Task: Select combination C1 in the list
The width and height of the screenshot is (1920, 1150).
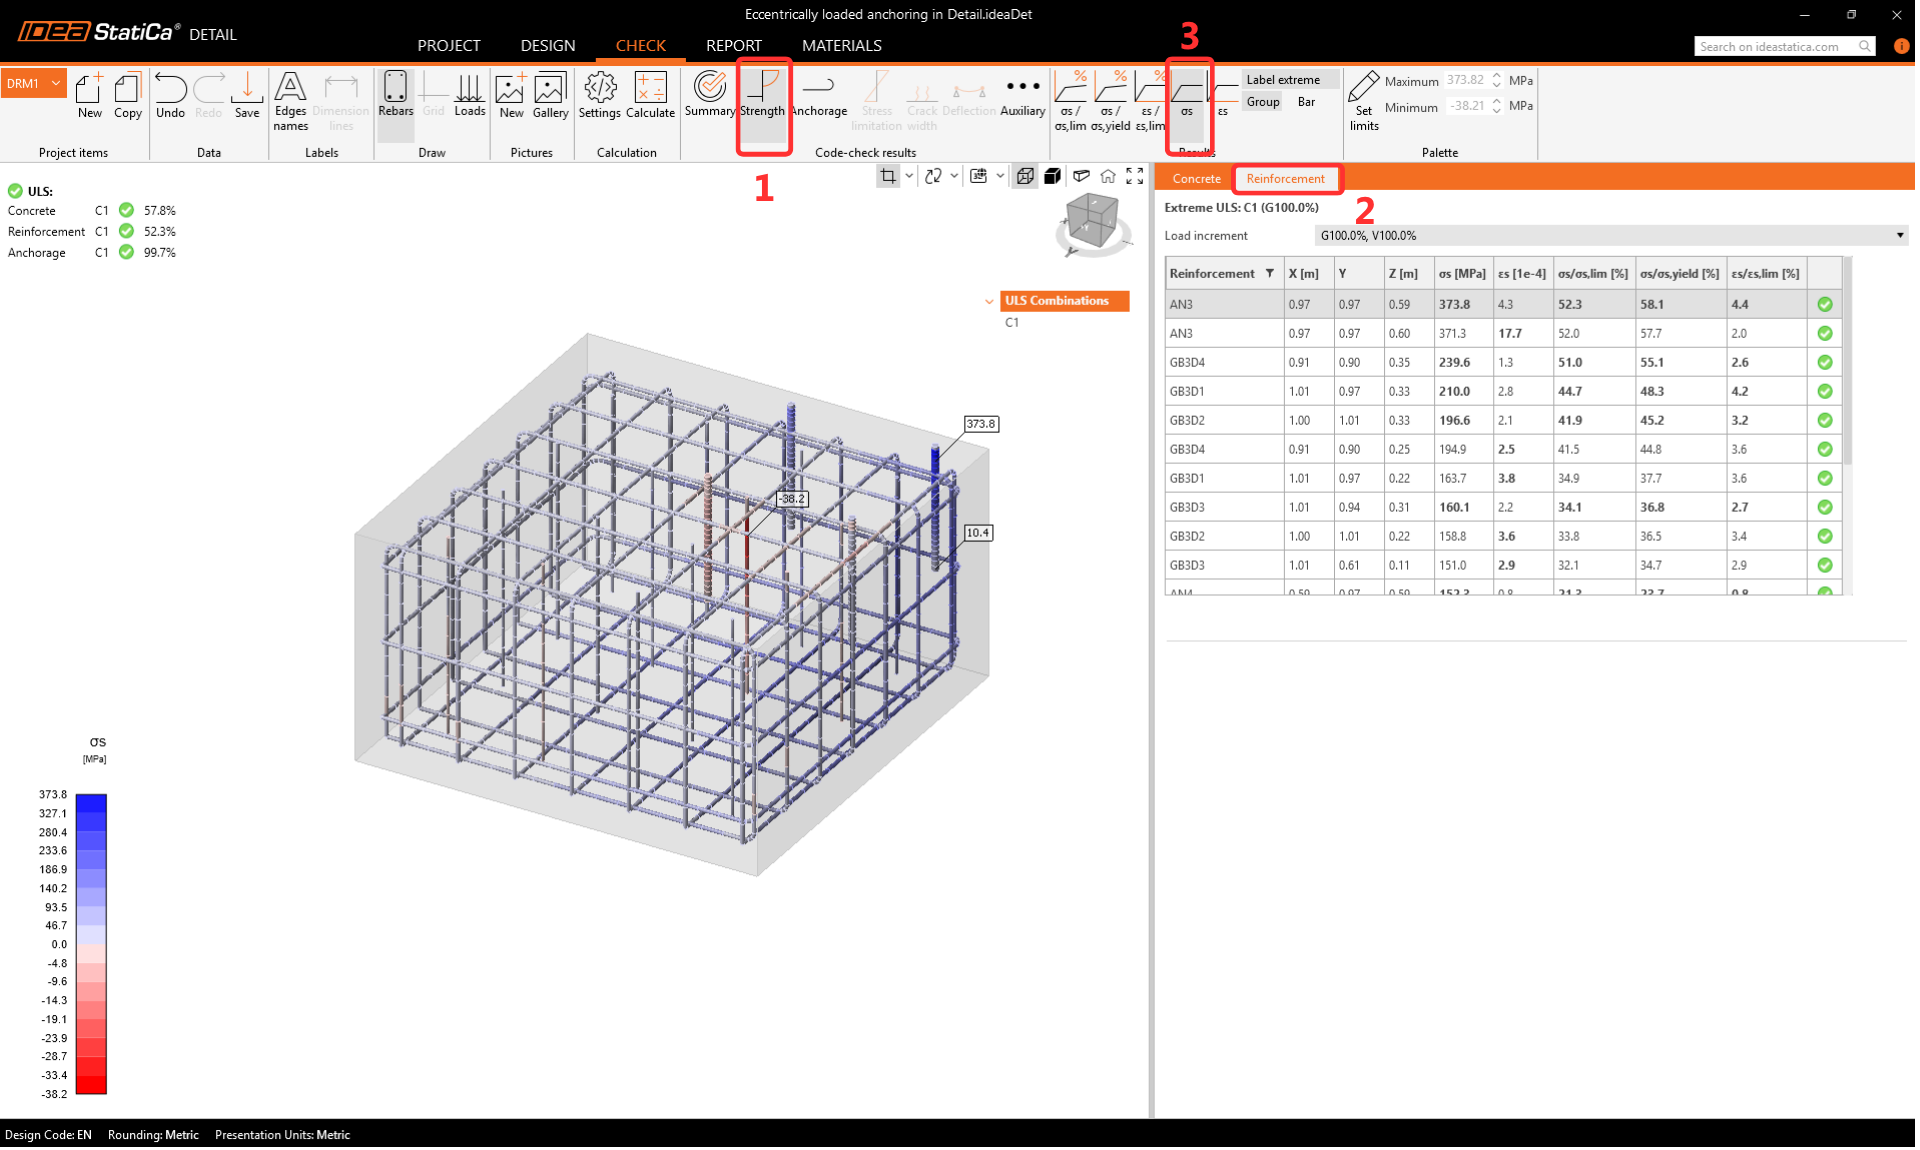Action: pyautogui.click(x=1012, y=323)
